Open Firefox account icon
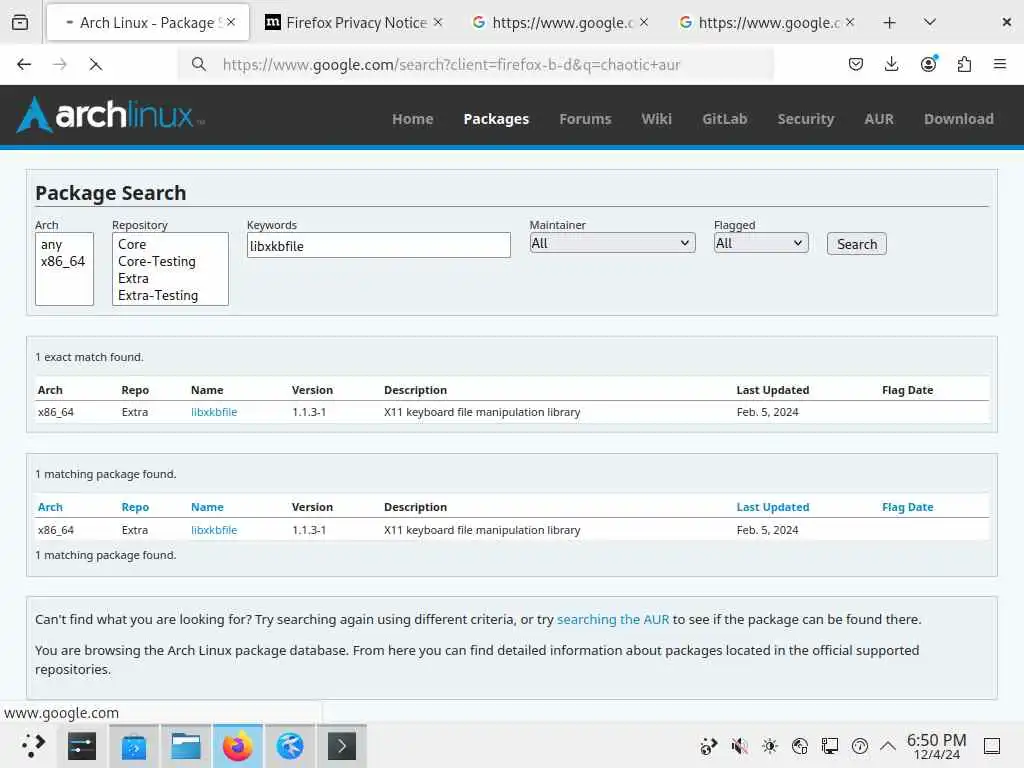1024x768 pixels. (x=928, y=64)
